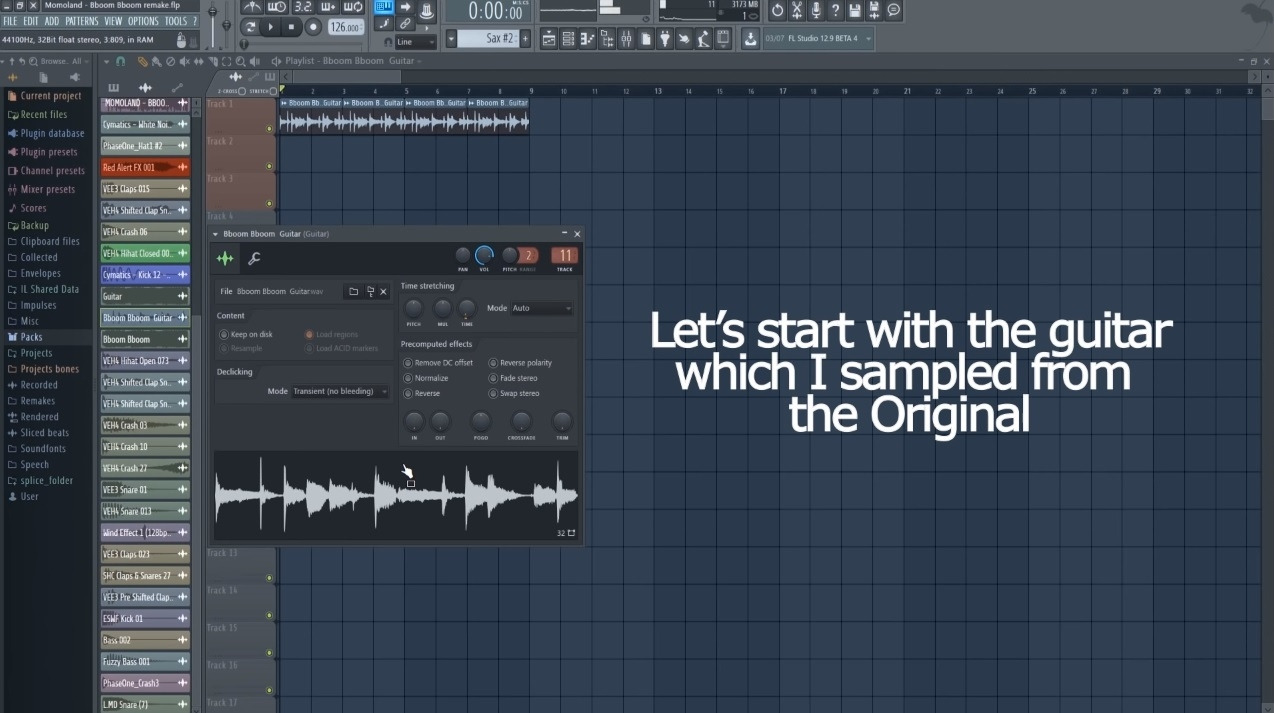Open the Piano roll view icon

click(587, 39)
